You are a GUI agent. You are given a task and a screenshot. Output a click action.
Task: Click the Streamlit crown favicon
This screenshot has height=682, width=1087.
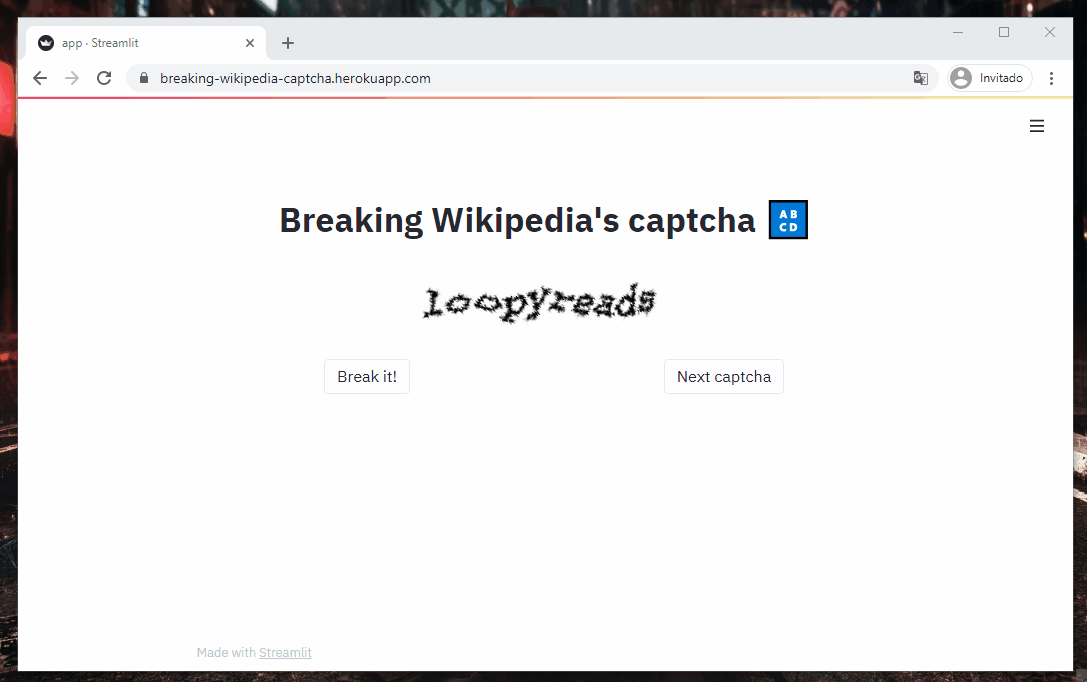point(46,43)
